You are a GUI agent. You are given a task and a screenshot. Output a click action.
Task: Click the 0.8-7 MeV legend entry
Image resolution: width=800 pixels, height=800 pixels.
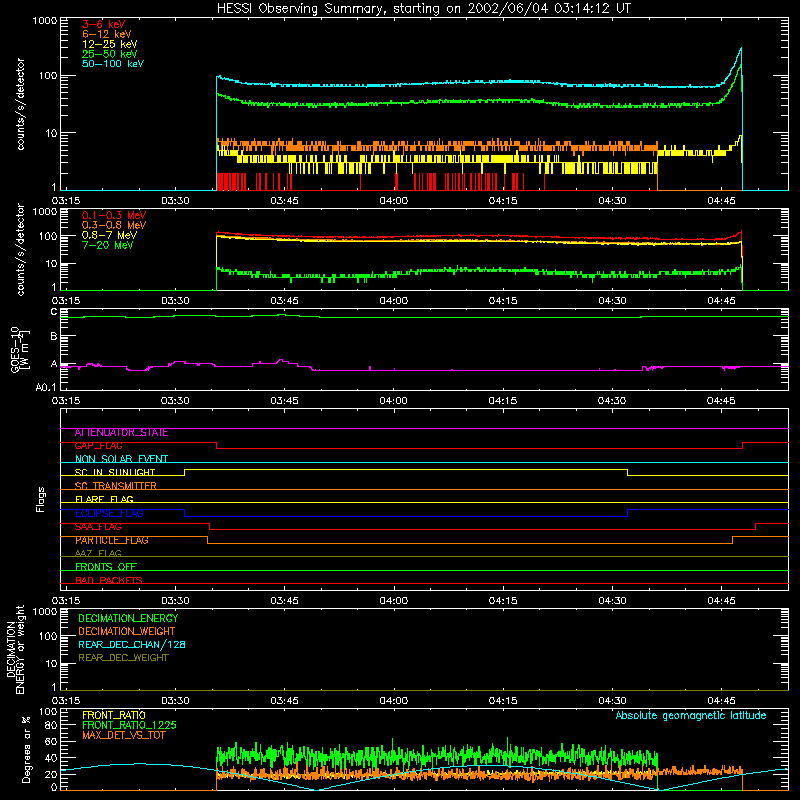tap(109, 235)
